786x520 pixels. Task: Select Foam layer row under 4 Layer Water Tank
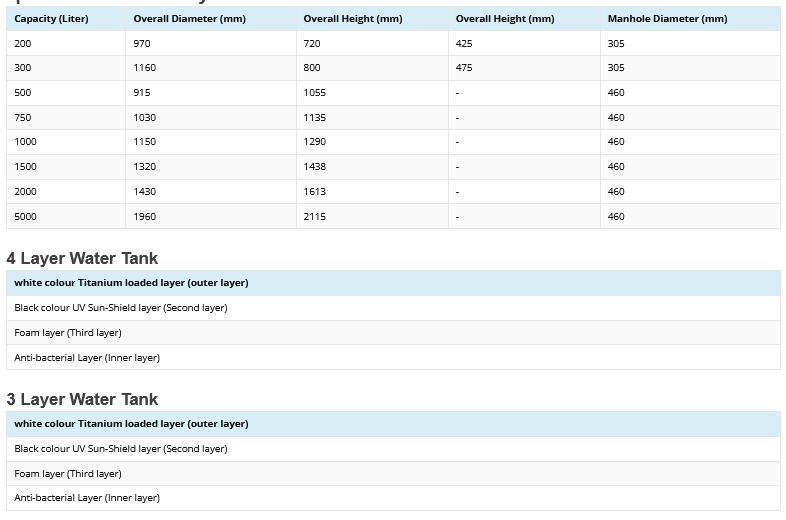tap(68, 333)
